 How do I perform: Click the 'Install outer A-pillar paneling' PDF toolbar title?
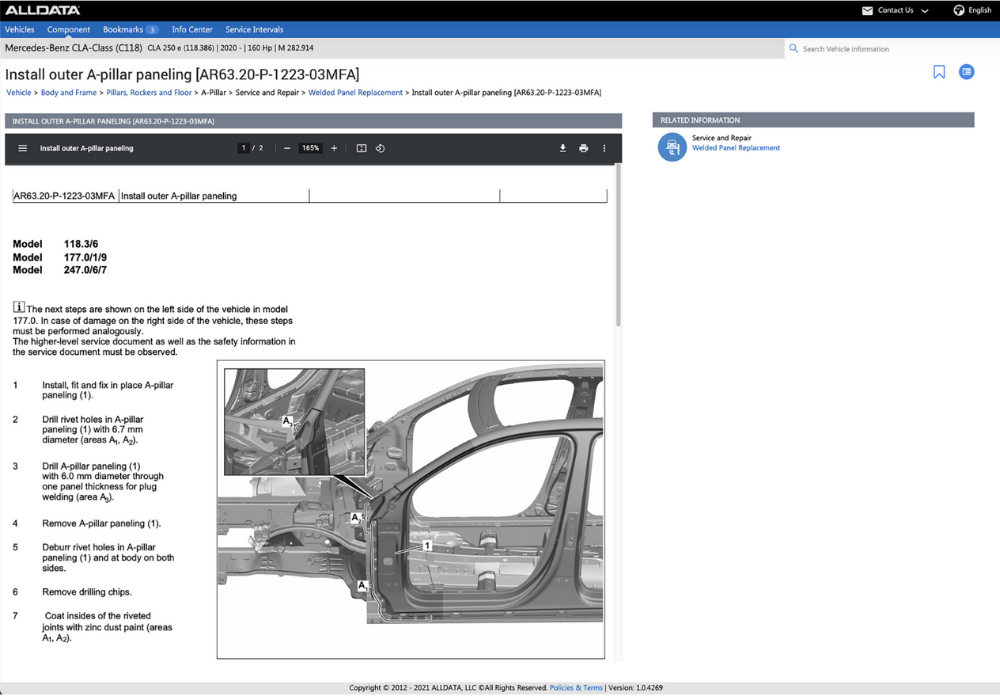click(x=87, y=148)
